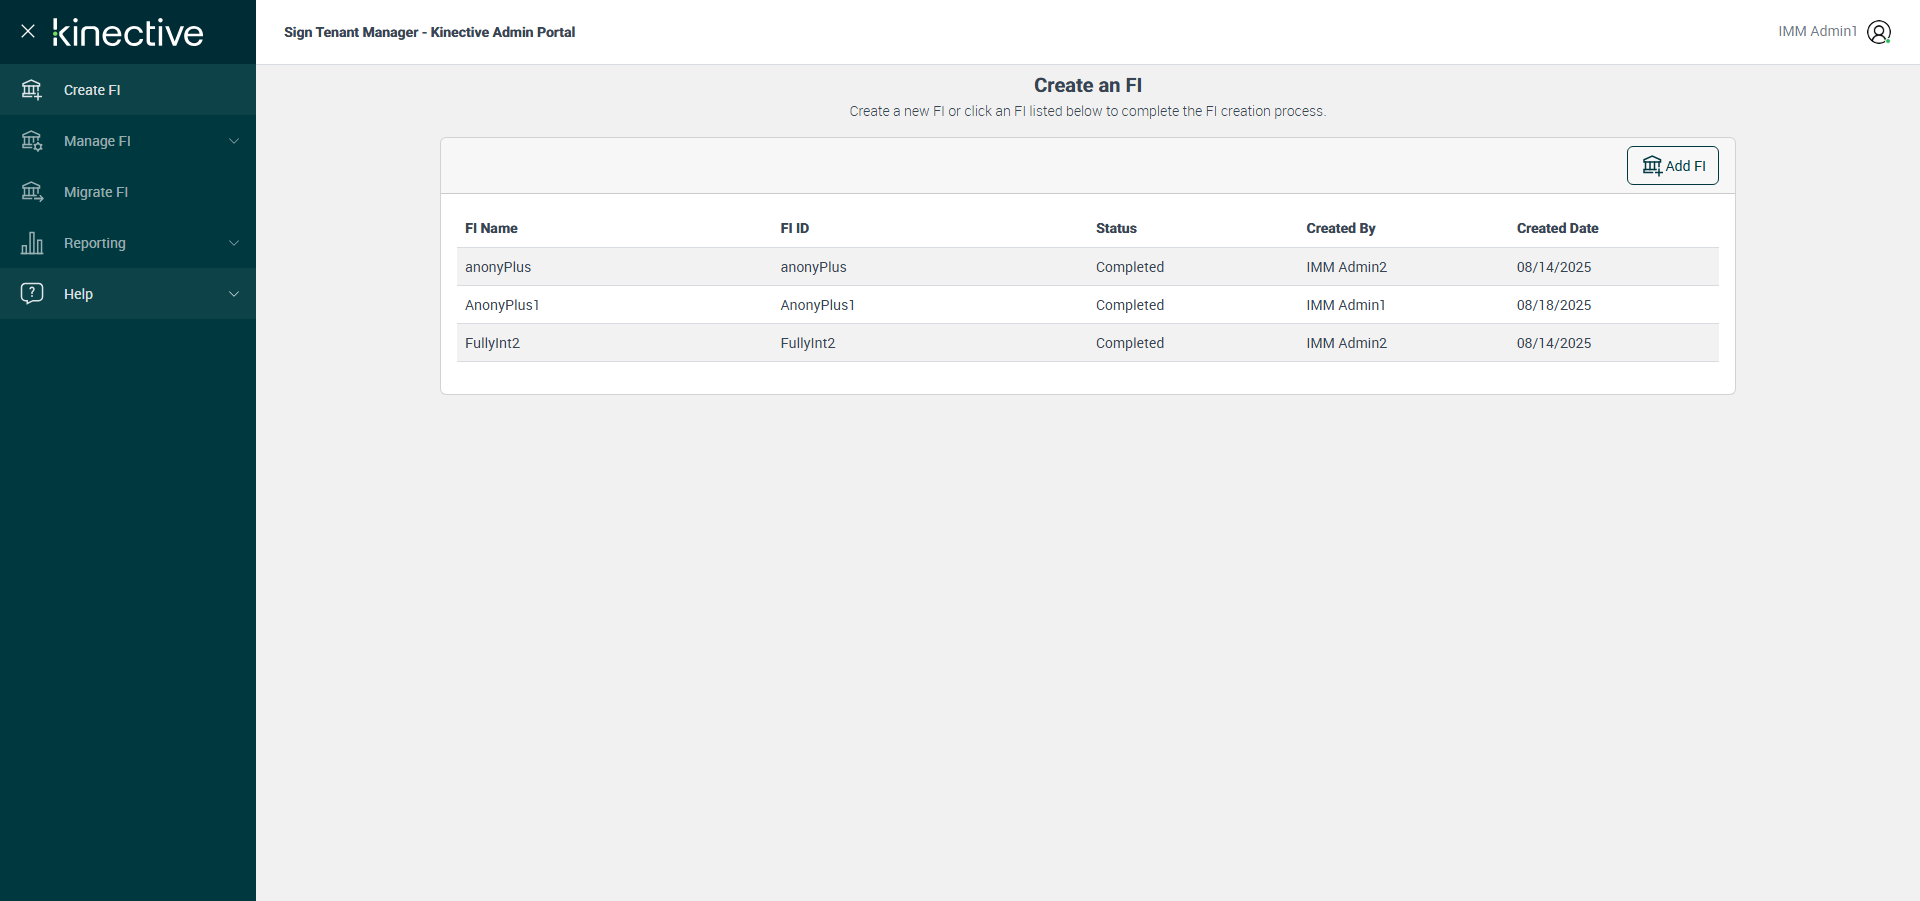Click the Created Date column header
This screenshot has height=901, width=1920.
(1557, 228)
